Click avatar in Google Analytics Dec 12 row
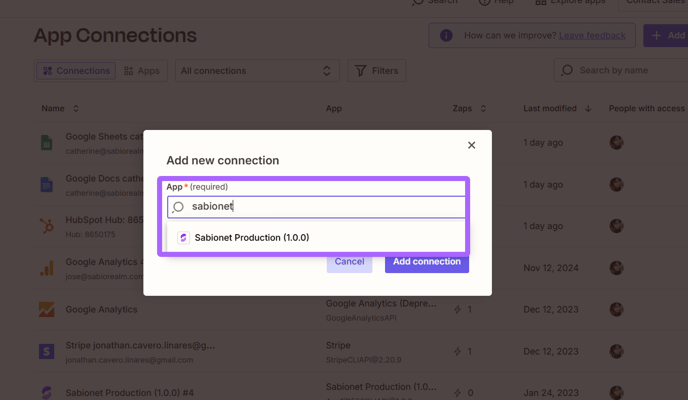688x400 pixels. (x=616, y=310)
